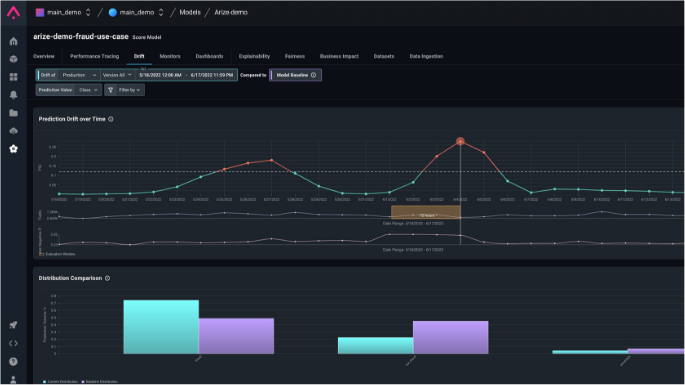Viewport: 685px width, 385px height.
Task: Open the cloud upload sidebar icon
Action: tap(14, 131)
